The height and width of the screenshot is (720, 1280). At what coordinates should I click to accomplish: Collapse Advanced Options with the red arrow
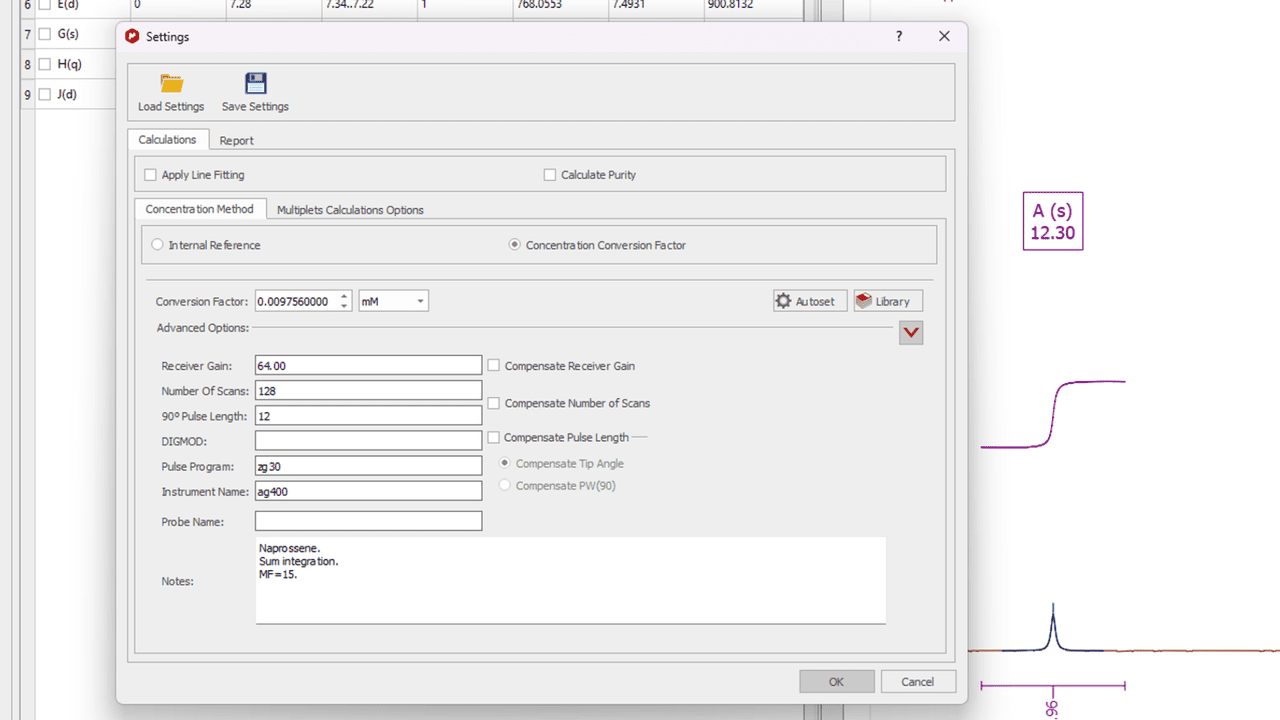point(910,332)
